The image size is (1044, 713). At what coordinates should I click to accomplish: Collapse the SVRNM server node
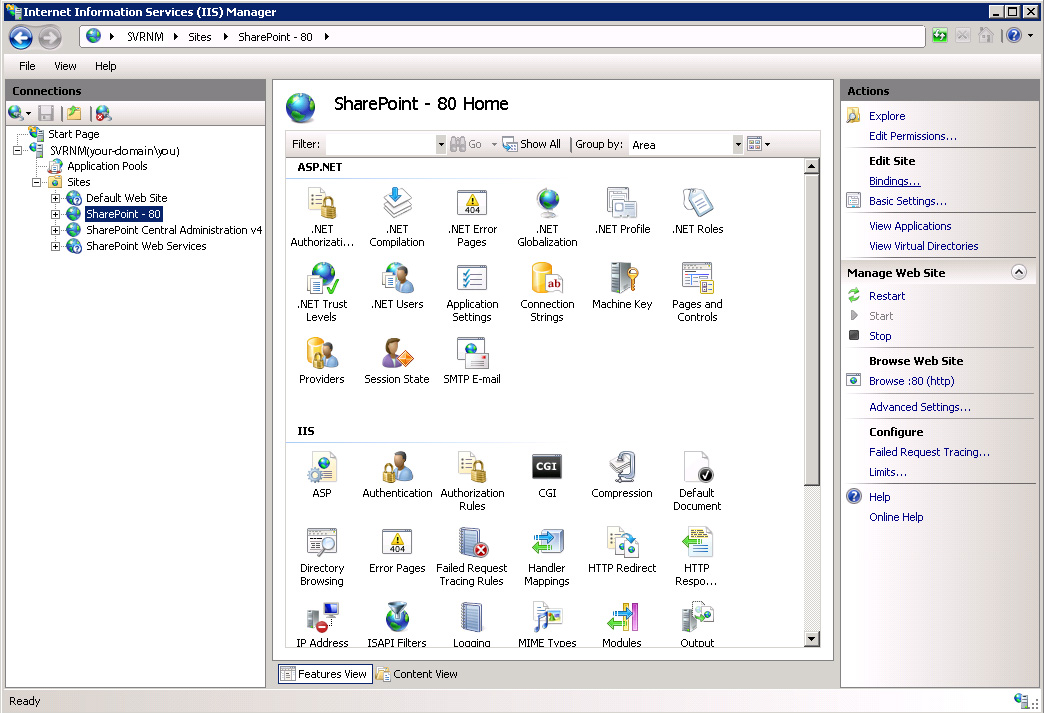pyautogui.click(x=18, y=151)
